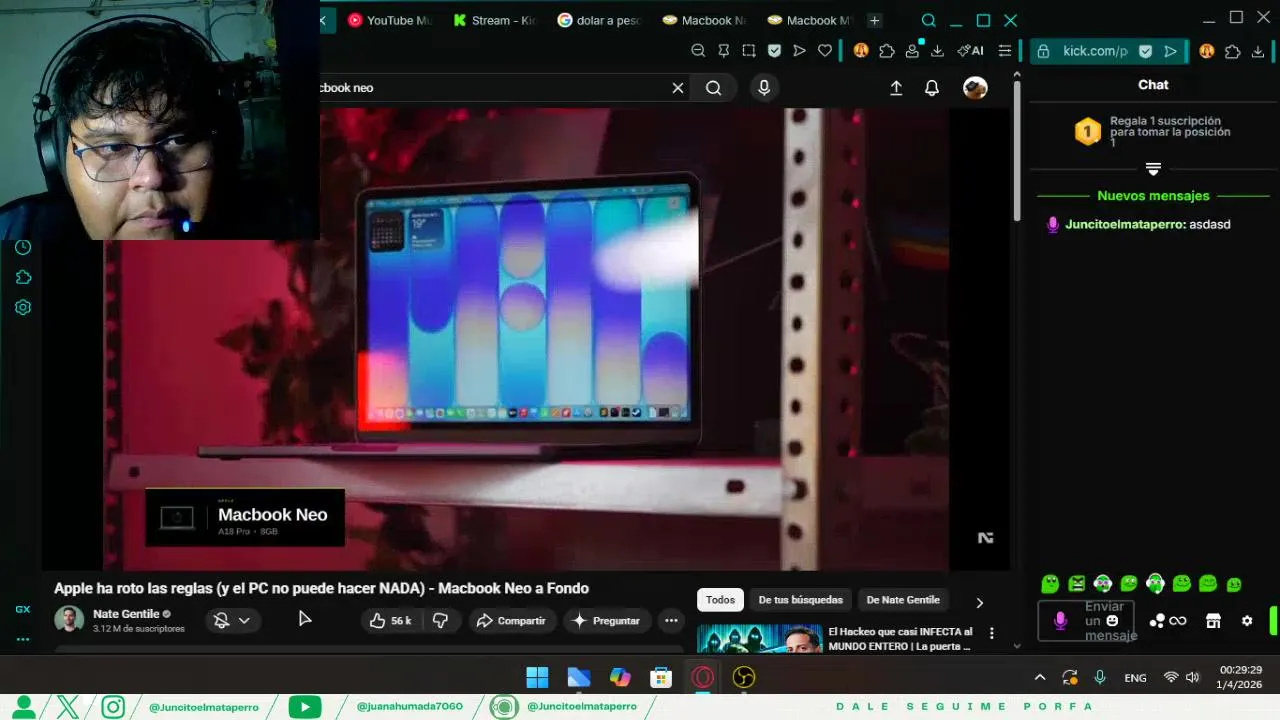Switch to dolar a peso Google tab
Viewport: 1280px width, 720px height.
click(598, 20)
